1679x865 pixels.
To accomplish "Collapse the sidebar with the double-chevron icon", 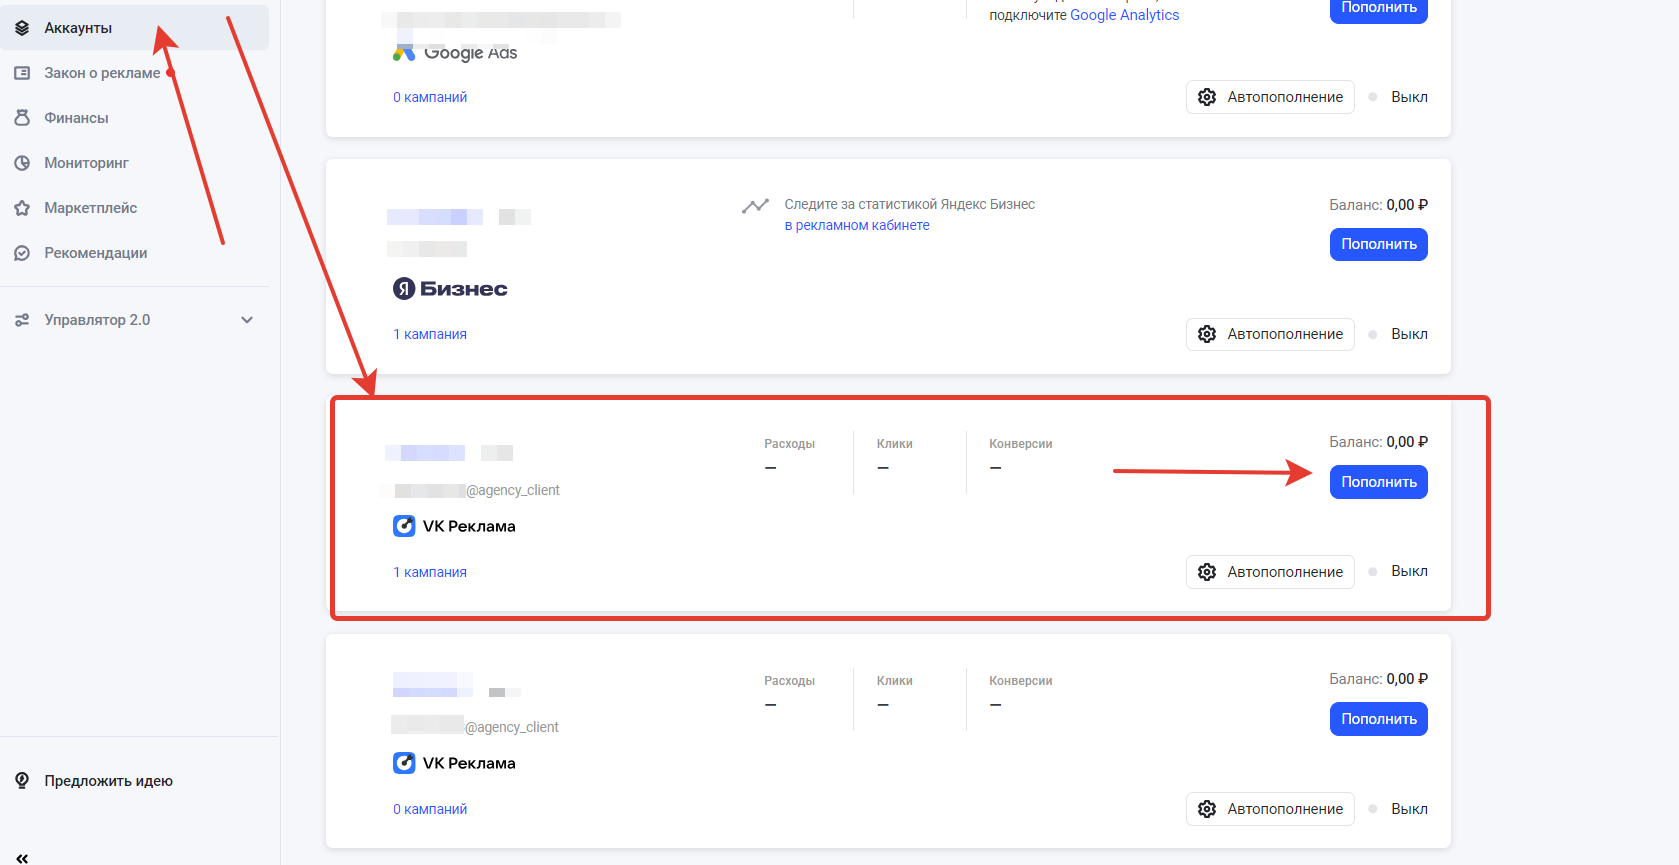I will pos(22,858).
